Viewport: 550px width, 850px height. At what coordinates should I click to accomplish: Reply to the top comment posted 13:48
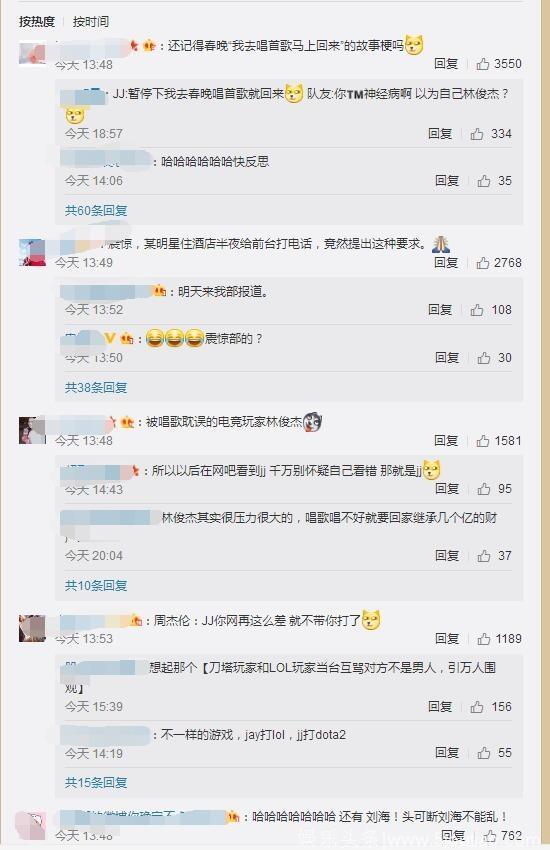click(x=446, y=64)
